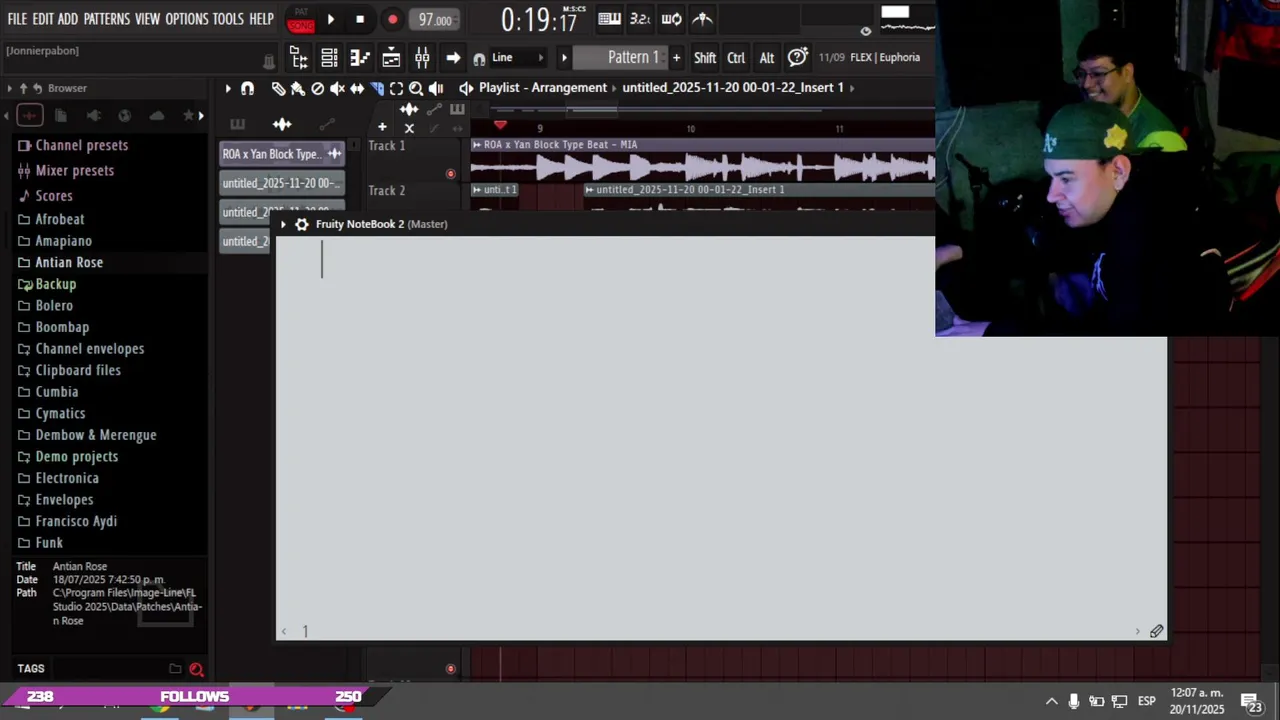Viewport: 1280px width, 720px height.
Task: Click the browser search magnifier near TAGS
Action: [196, 669]
